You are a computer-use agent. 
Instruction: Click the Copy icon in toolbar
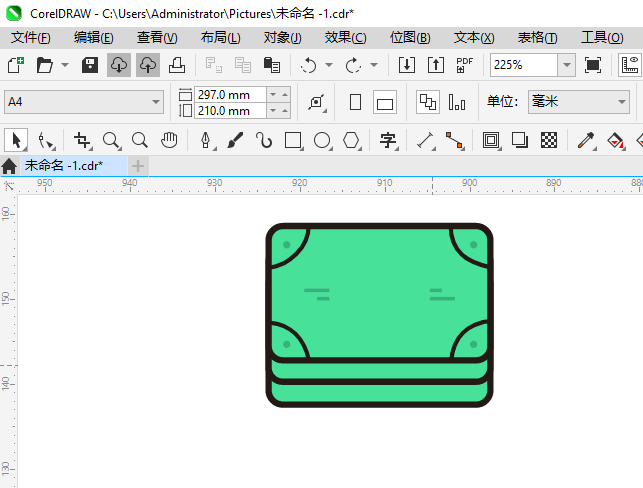pyautogui.click(x=243, y=65)
